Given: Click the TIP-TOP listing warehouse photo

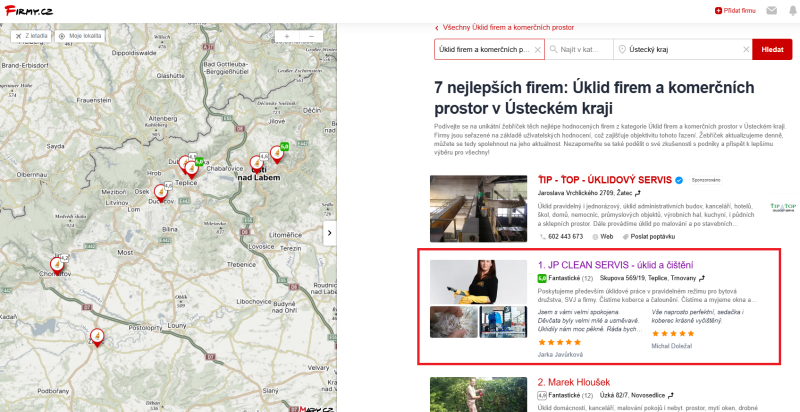Looking at the screenshot, I should point(478,209).
